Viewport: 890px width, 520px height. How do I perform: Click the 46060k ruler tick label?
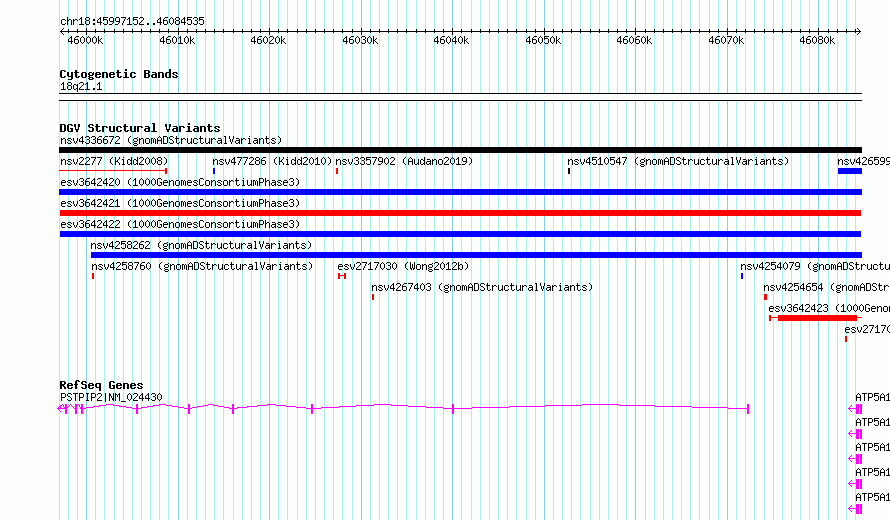pyautogui.click(x=635, y=40)
